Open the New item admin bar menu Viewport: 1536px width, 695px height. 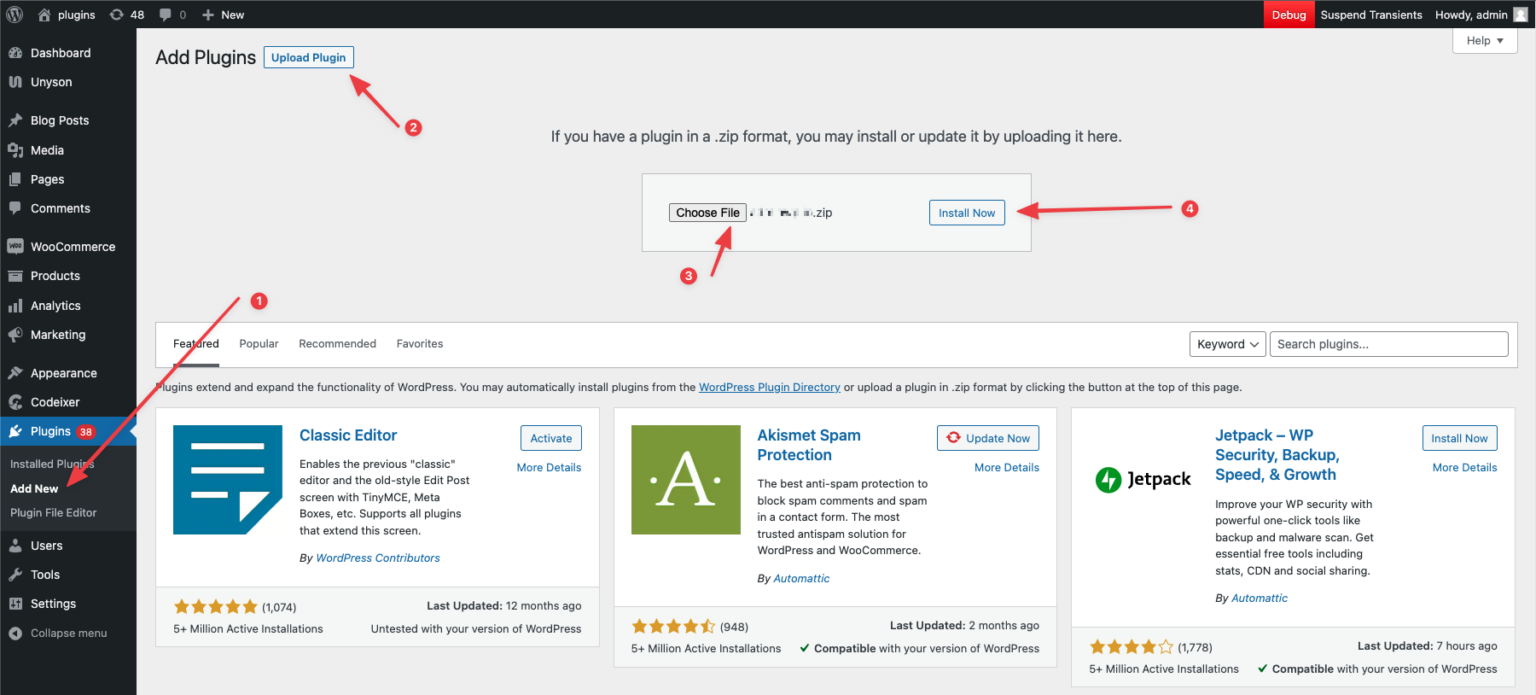(x=222, y=14)
